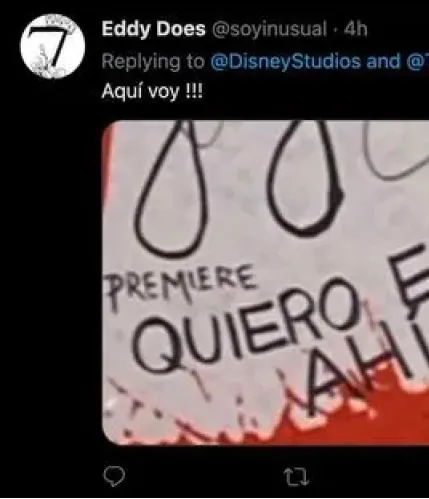This screenshot has width=429, height=499.
Task: Click the tweet text "Aquí voy !!!"
Action: pyautogui.click(x=152, y=91)
